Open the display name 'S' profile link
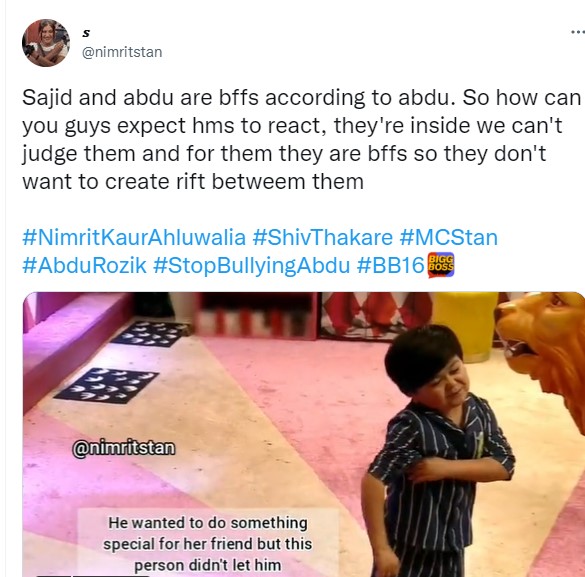This screenshot has height=577, width=585. pos(86,34)
